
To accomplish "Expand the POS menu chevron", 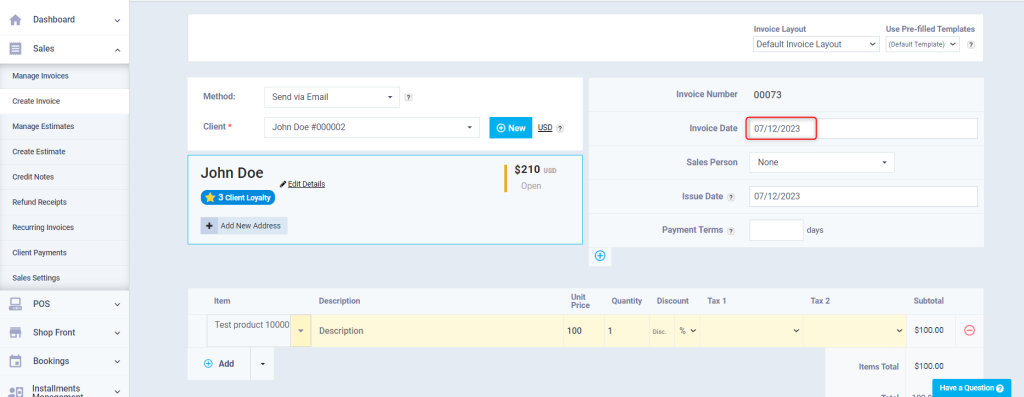I will [118, 304].
